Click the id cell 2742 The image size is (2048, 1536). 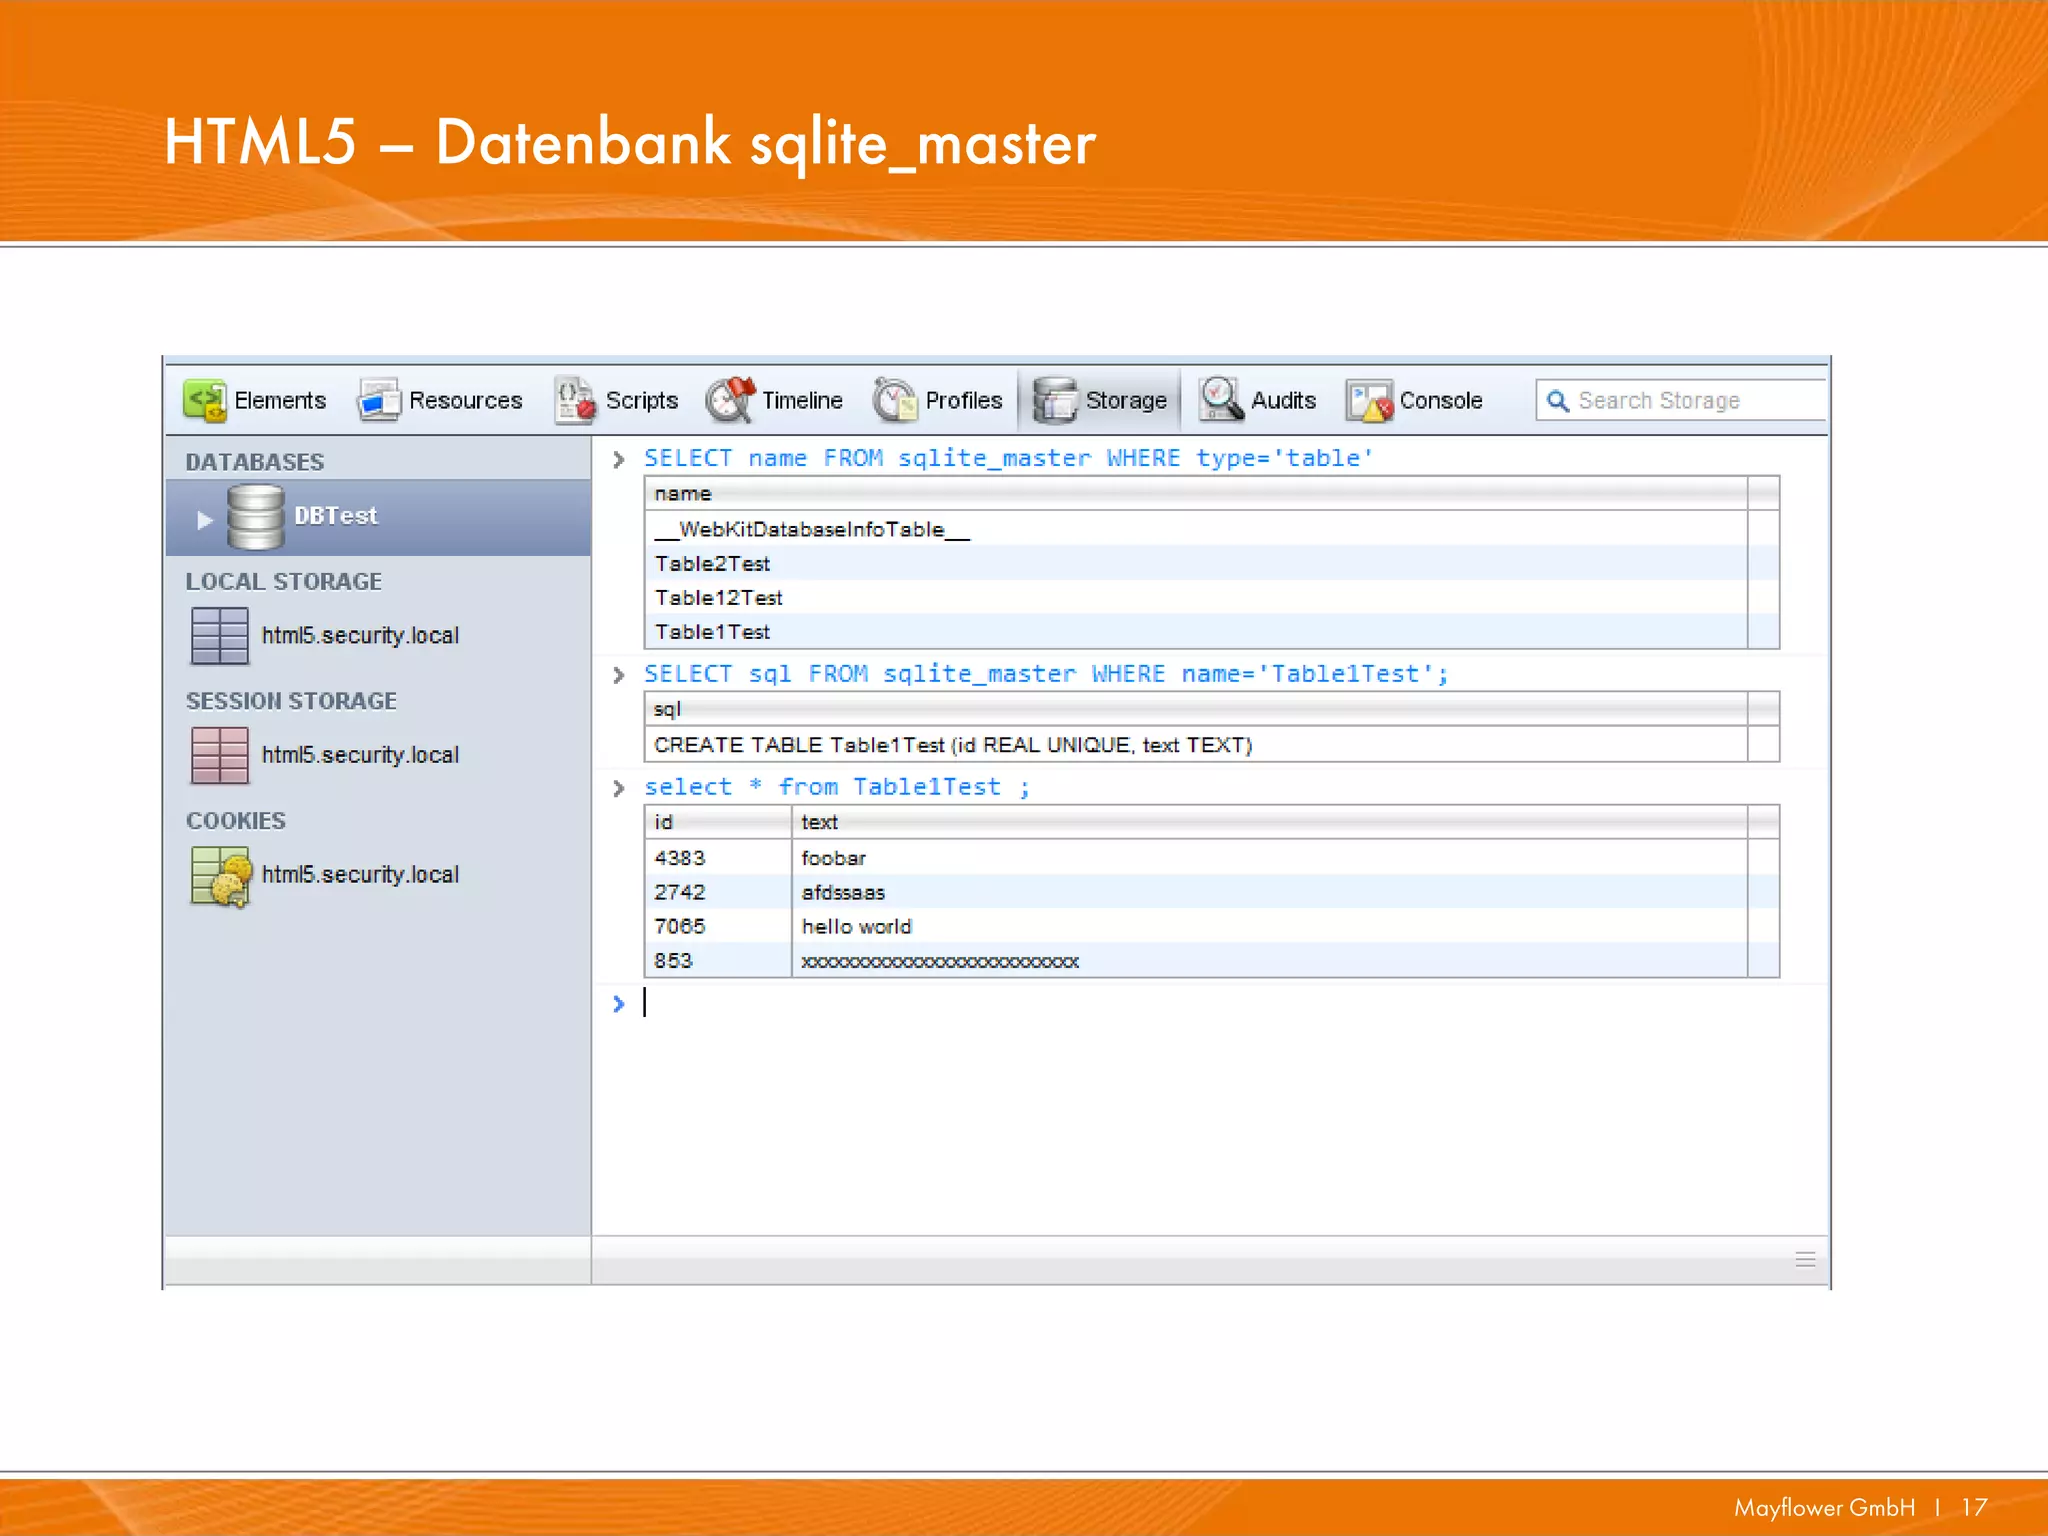718,892
